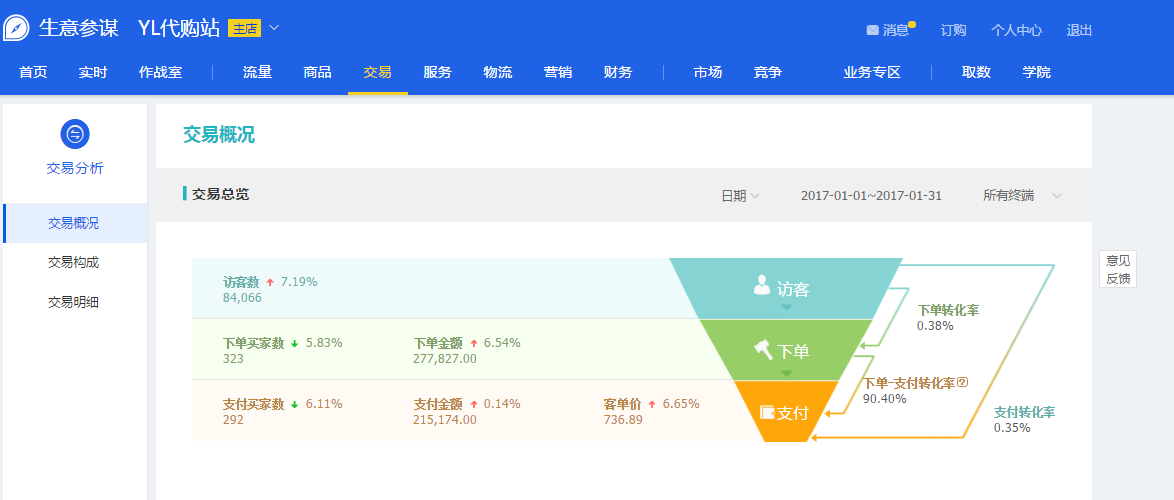Click the 交易概况 page title
Viewport: 1174px width, 500px height.
(219, 135)
